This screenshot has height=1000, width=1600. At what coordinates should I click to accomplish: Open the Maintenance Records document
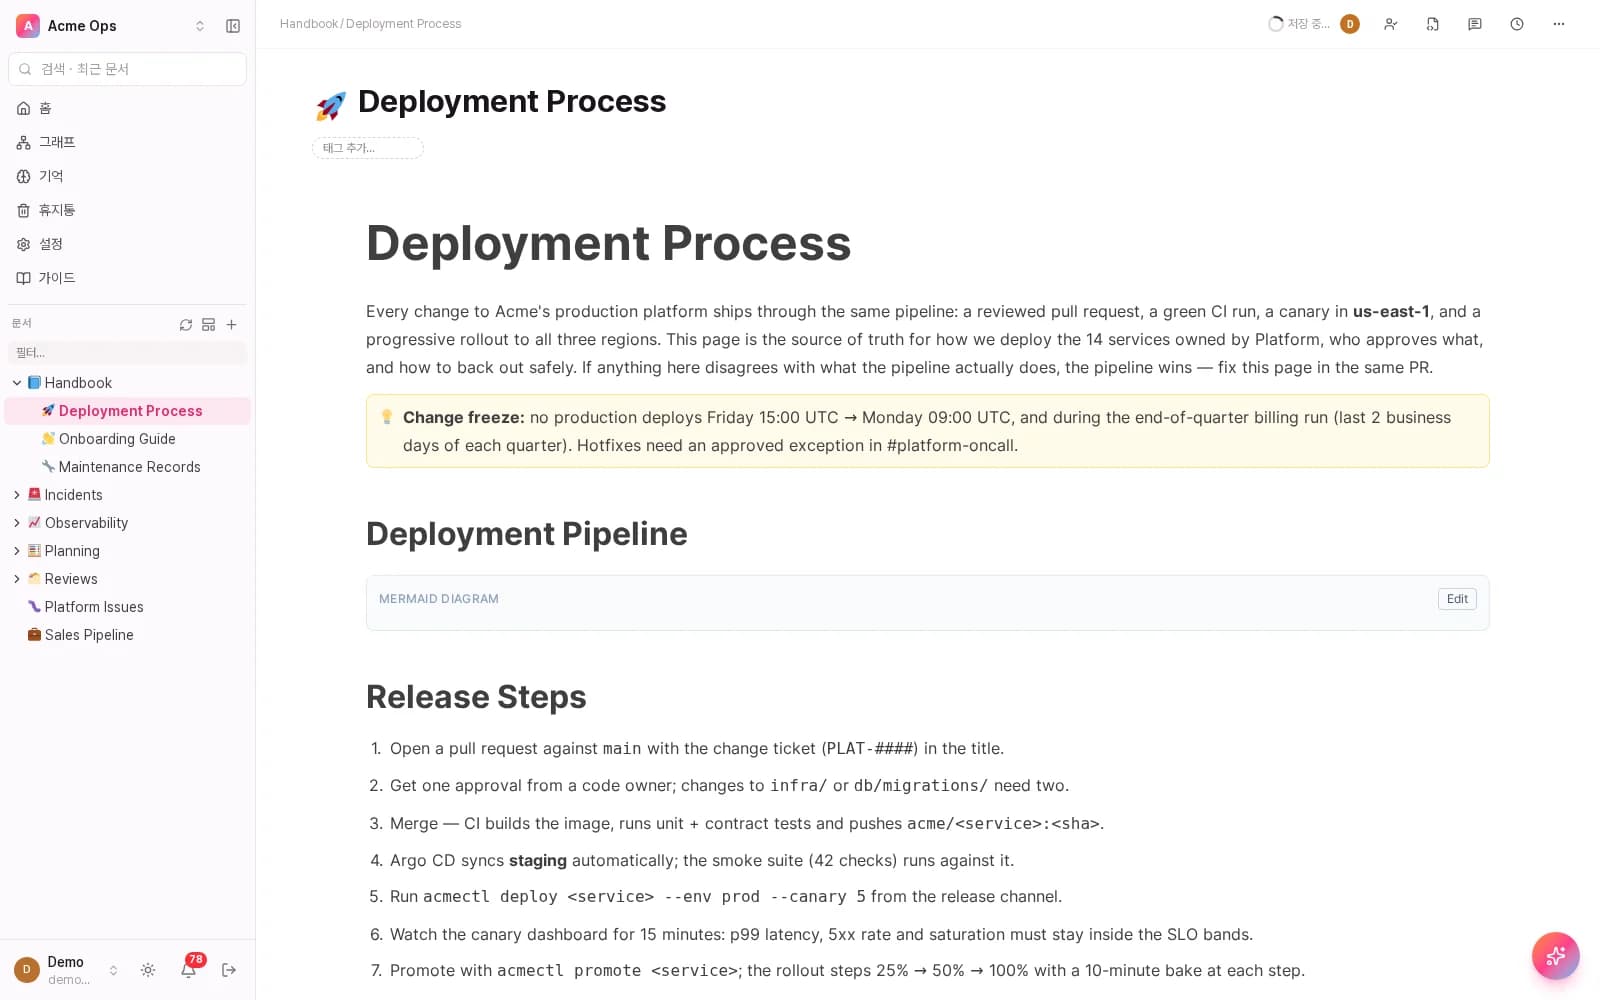tap(128, 467)
